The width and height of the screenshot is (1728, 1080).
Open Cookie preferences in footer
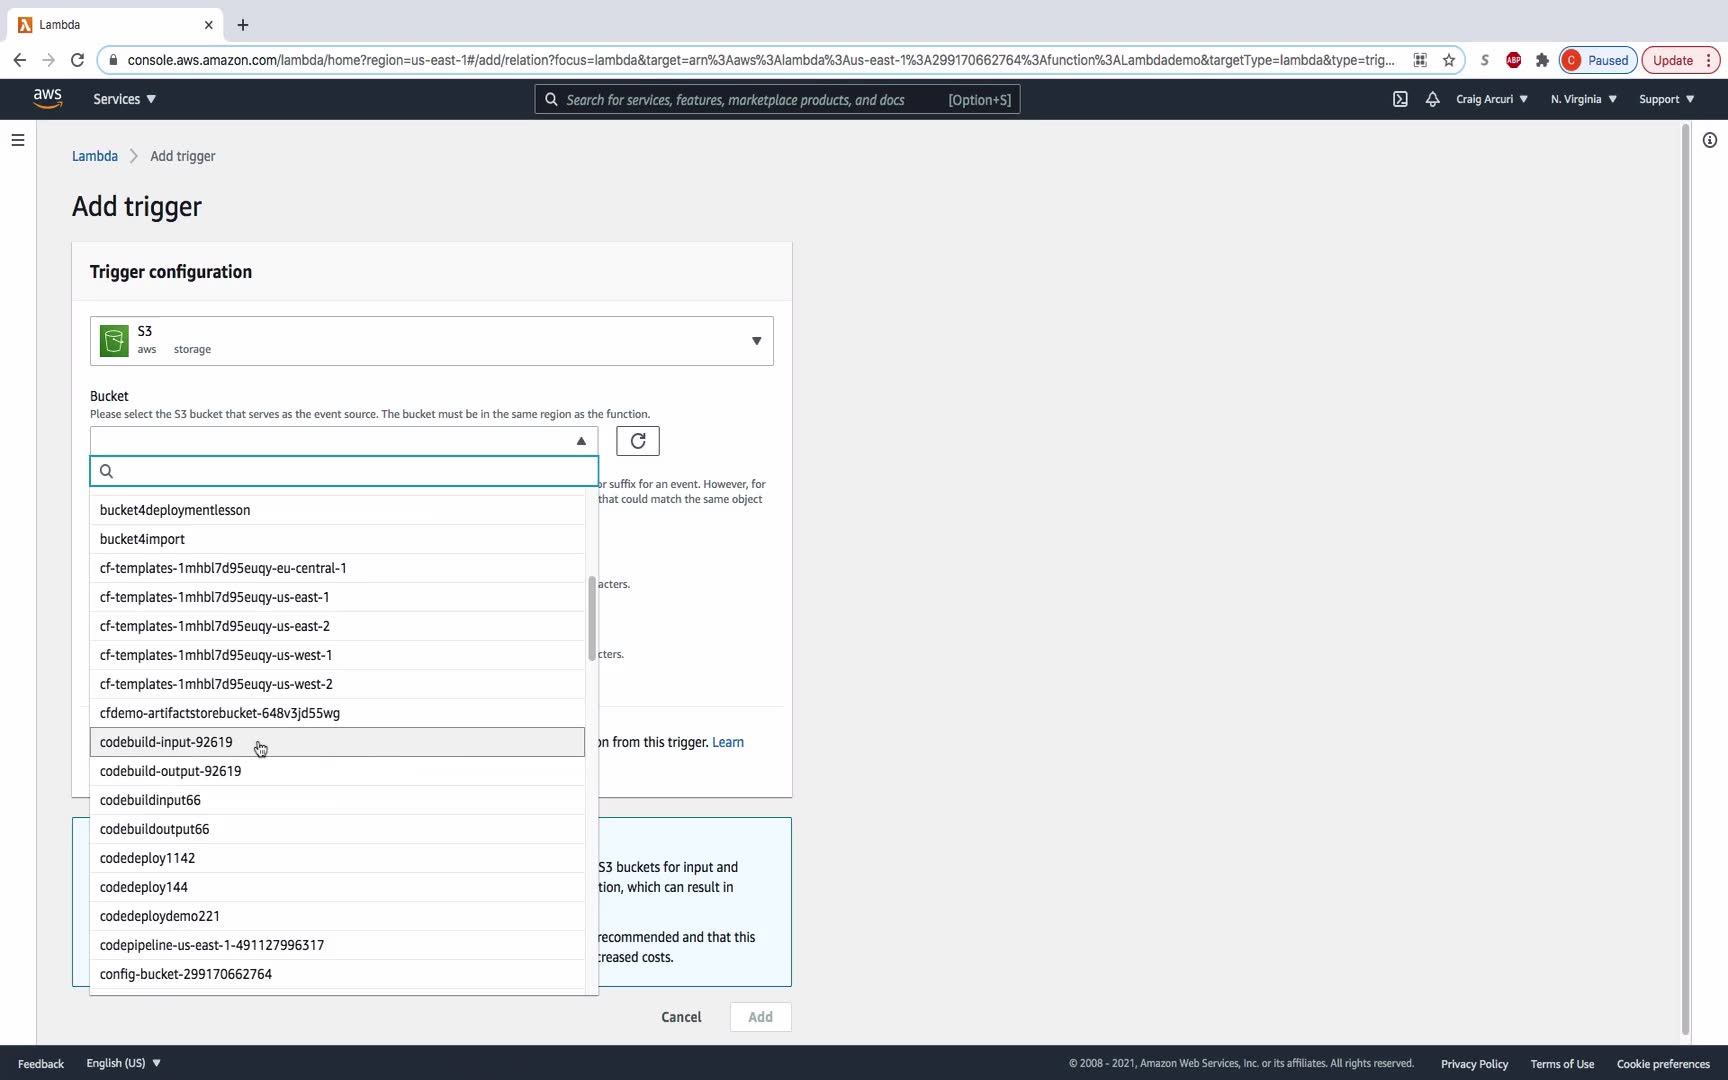click(1663, 1063)
